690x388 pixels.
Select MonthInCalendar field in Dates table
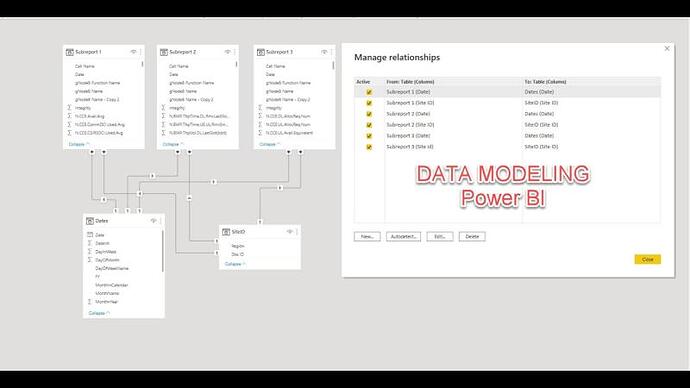[112, 285]
